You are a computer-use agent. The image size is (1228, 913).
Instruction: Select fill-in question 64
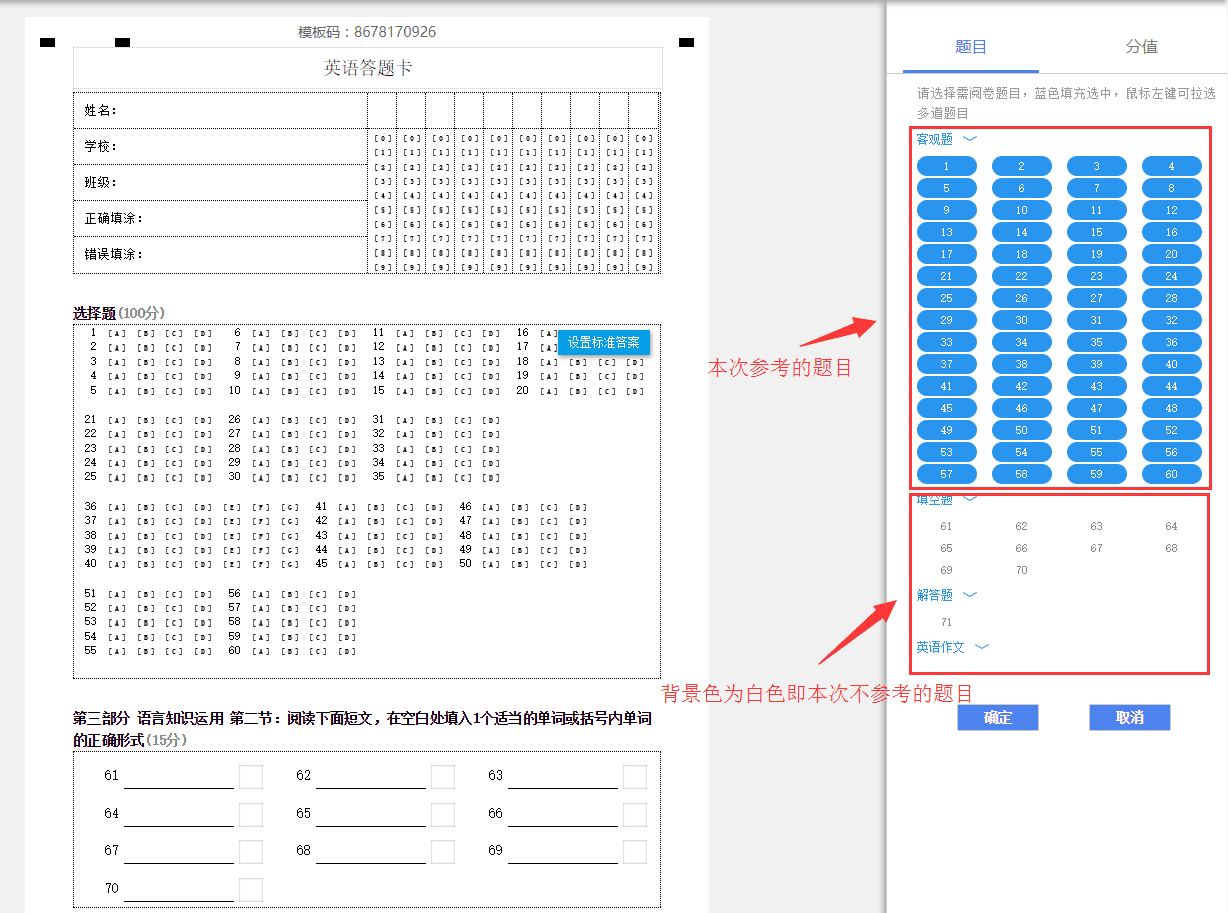coord(1171,526)
